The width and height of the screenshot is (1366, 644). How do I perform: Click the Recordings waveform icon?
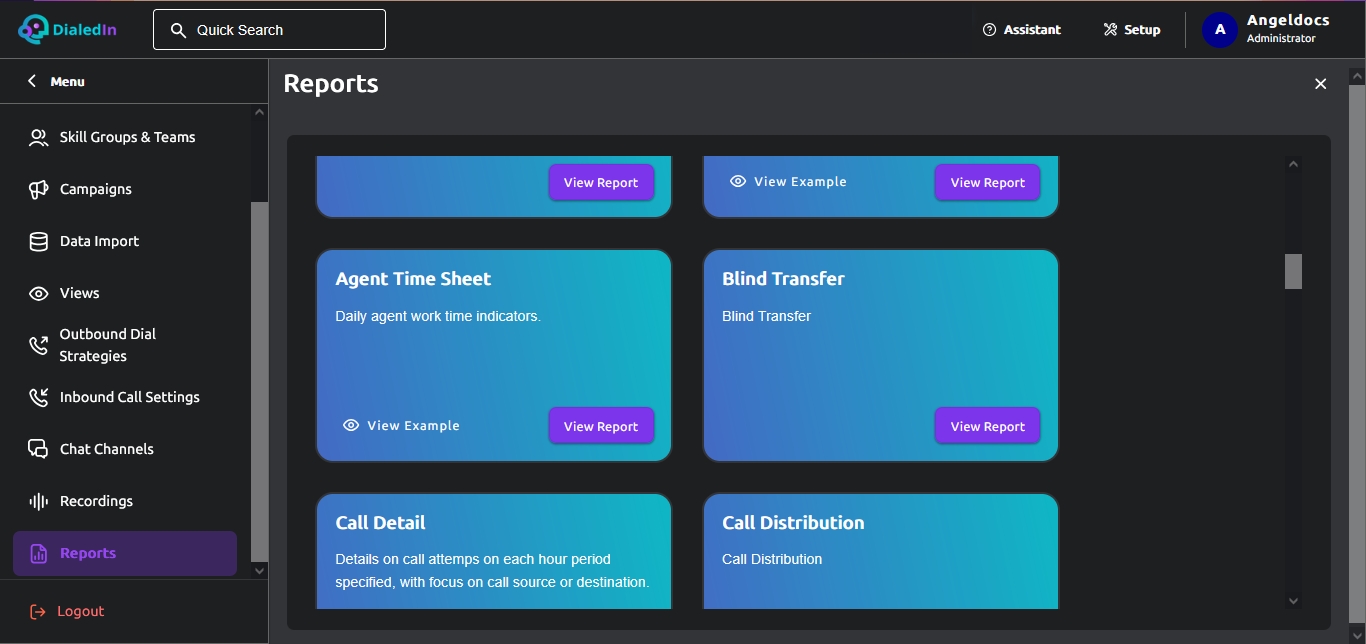click(38, 501)
